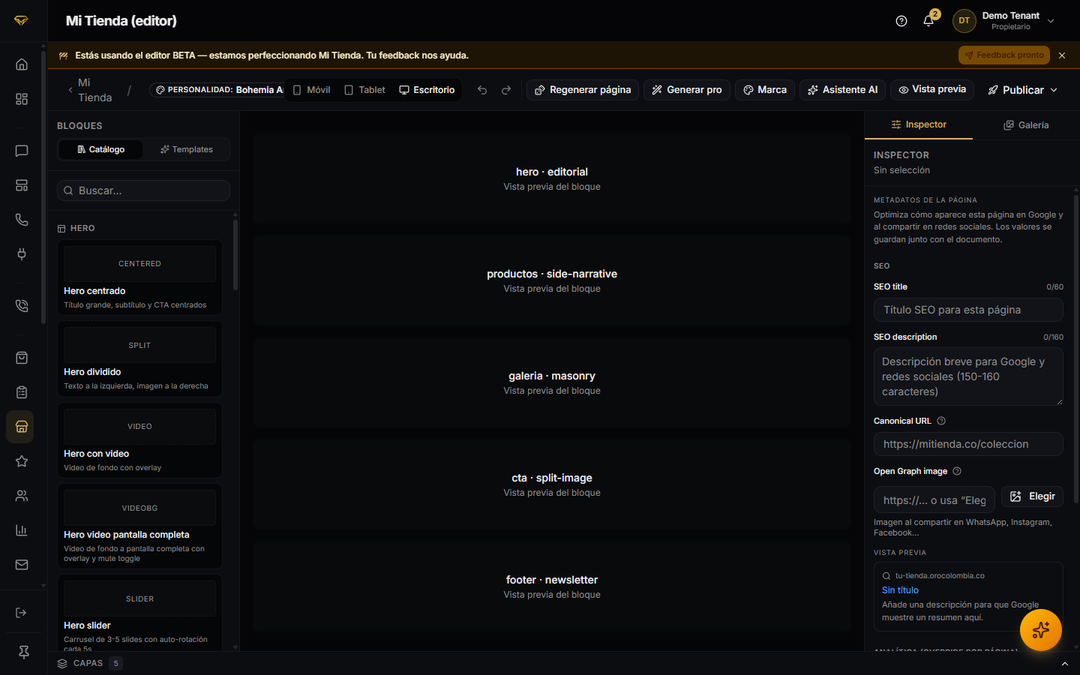
Task: Click the Canonical URL help icon
Action: (941, 421)
